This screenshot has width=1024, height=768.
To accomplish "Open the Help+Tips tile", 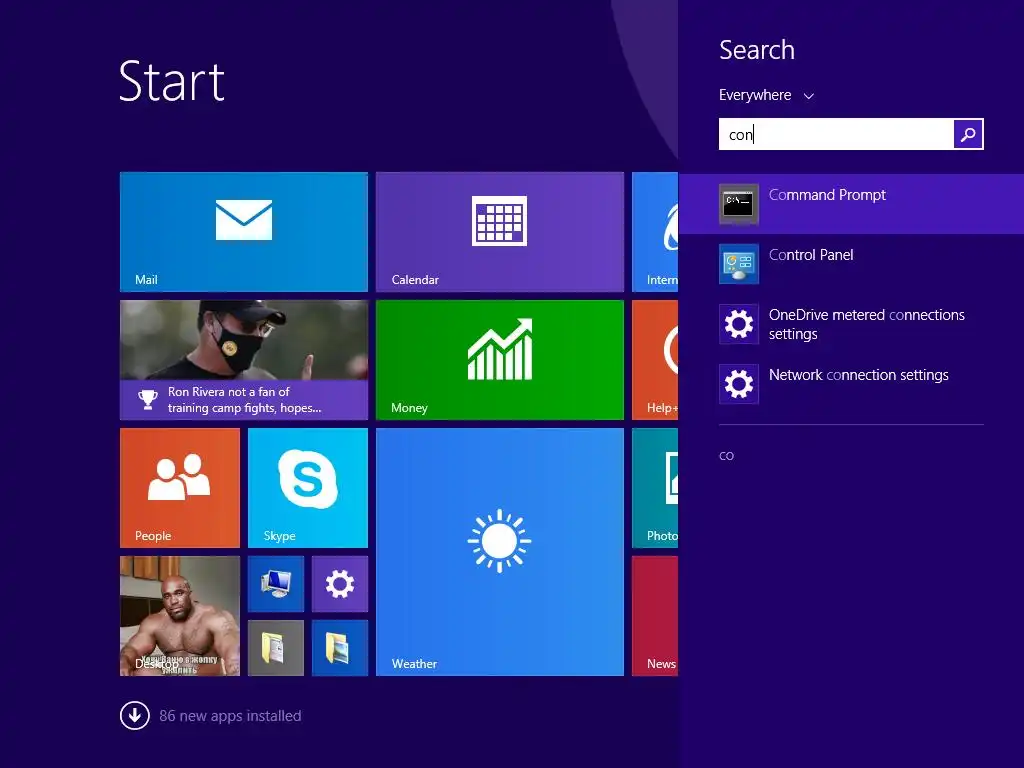I will point(655,360).
